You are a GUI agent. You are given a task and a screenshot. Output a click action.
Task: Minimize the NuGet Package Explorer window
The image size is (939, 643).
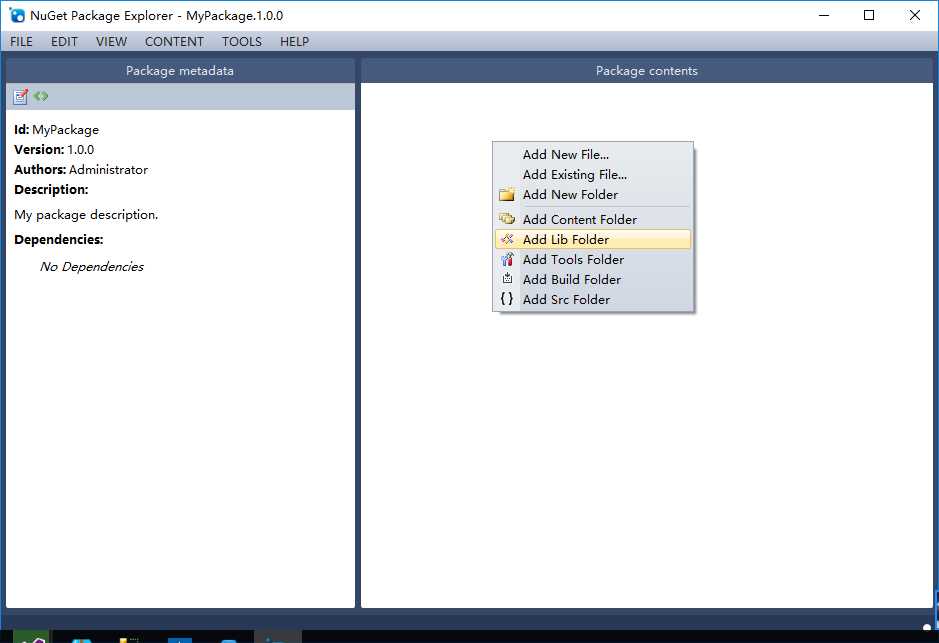[824, 16]
